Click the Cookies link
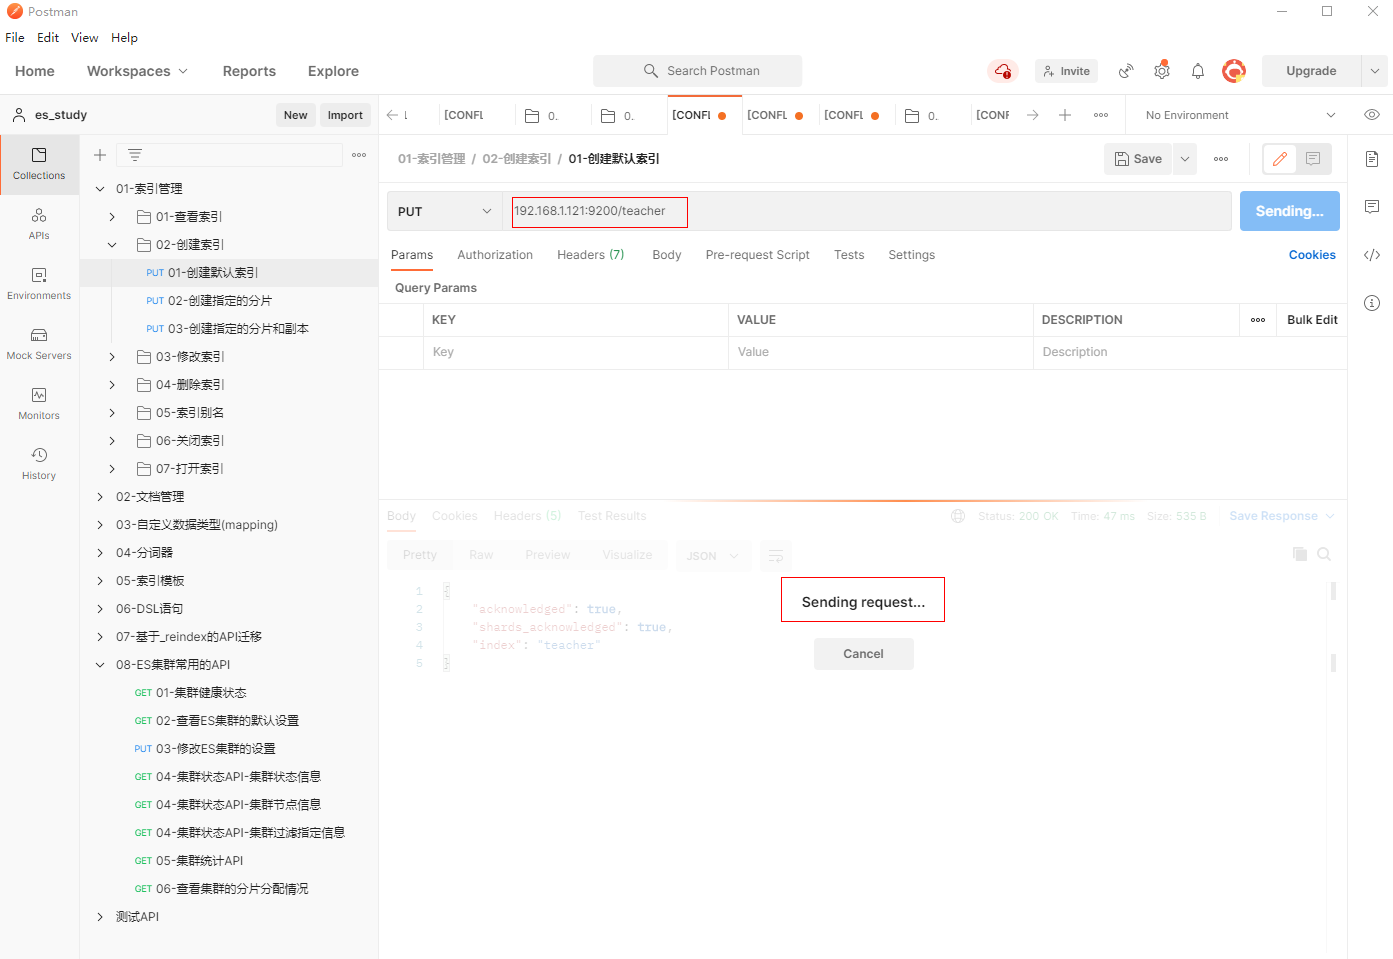The width and height of the screenshot is (1393, 959). click(1311, 255)
